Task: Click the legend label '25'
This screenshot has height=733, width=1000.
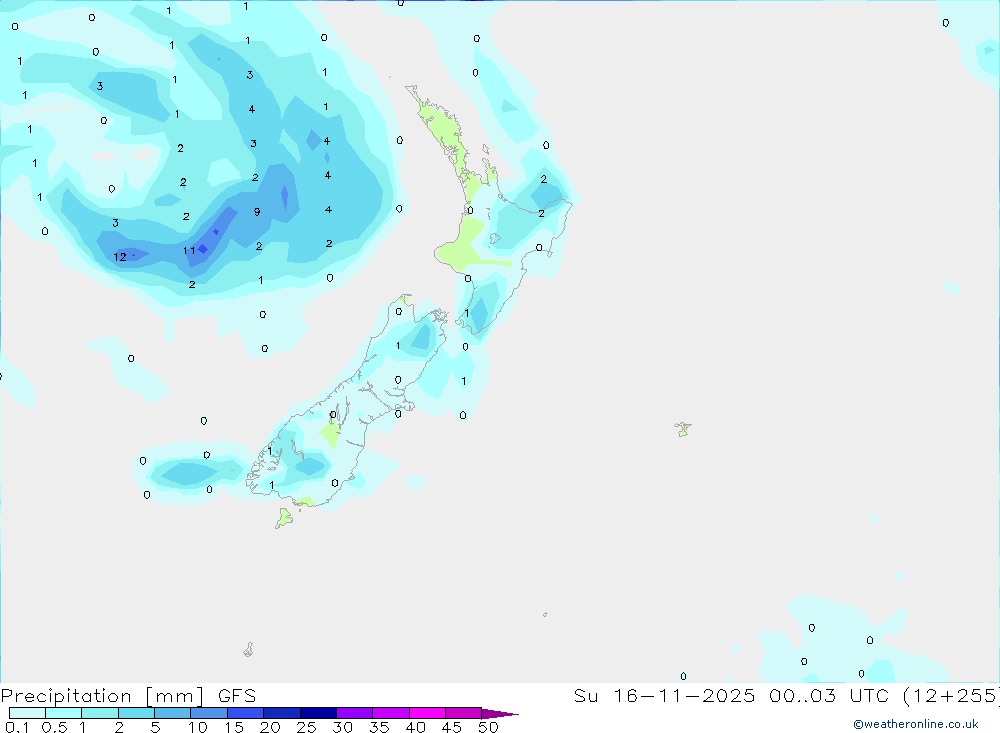Action: (x=307, y=727)
